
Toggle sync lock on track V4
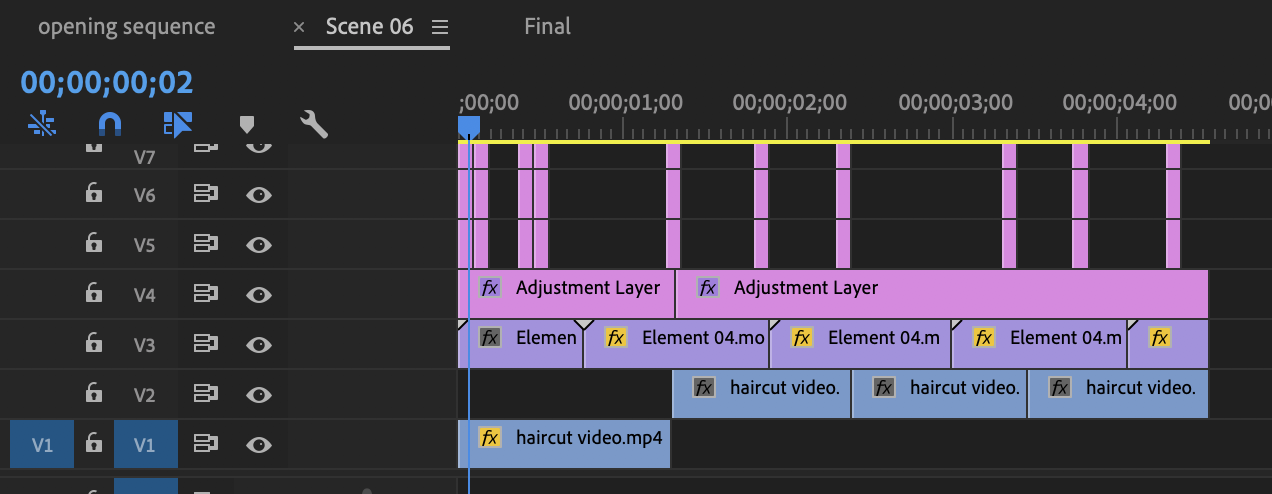point(205,294)
